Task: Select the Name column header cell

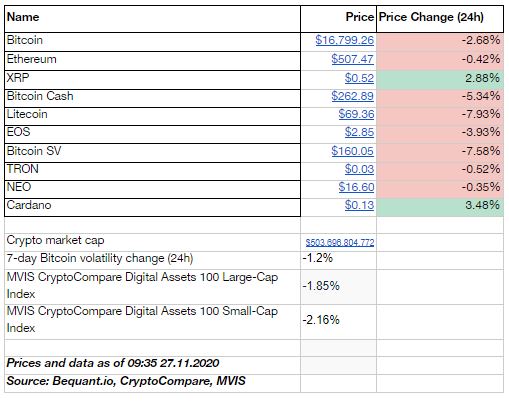Action: (152, 19)
